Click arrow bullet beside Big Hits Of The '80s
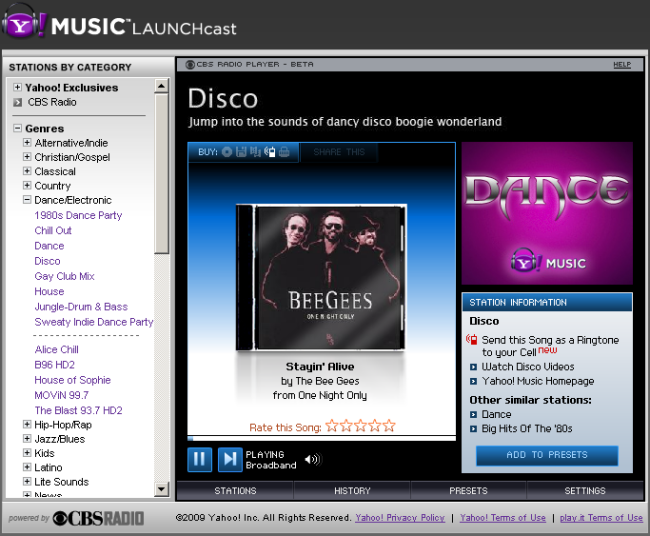 pos(473,429)
